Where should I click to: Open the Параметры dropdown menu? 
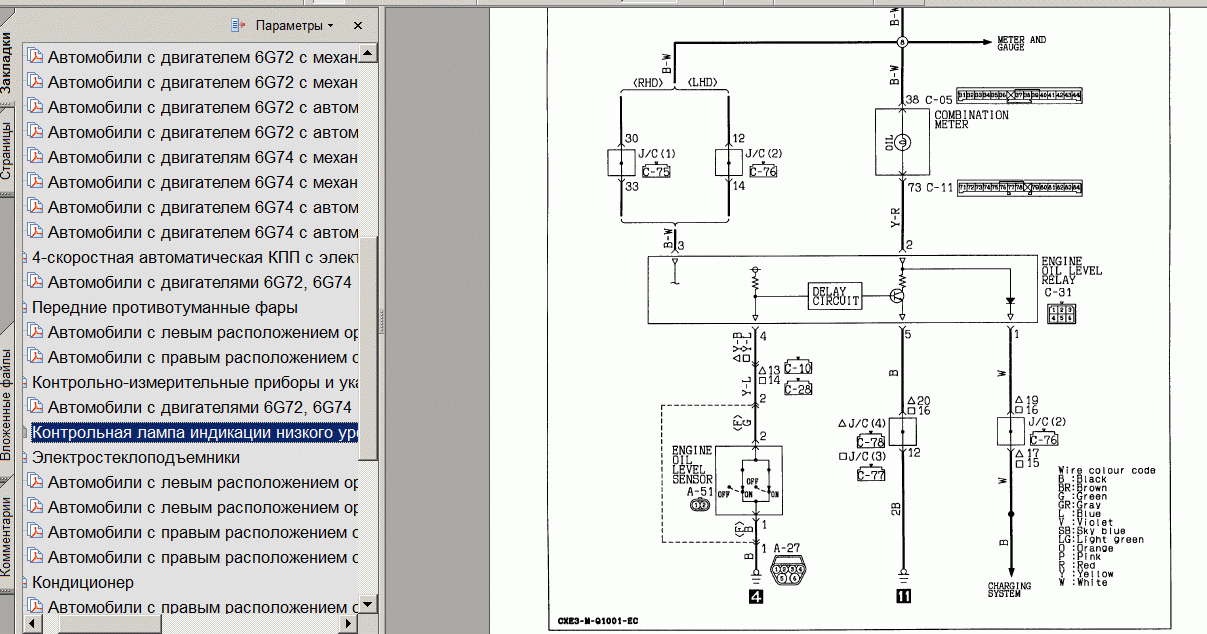[294, 25]
